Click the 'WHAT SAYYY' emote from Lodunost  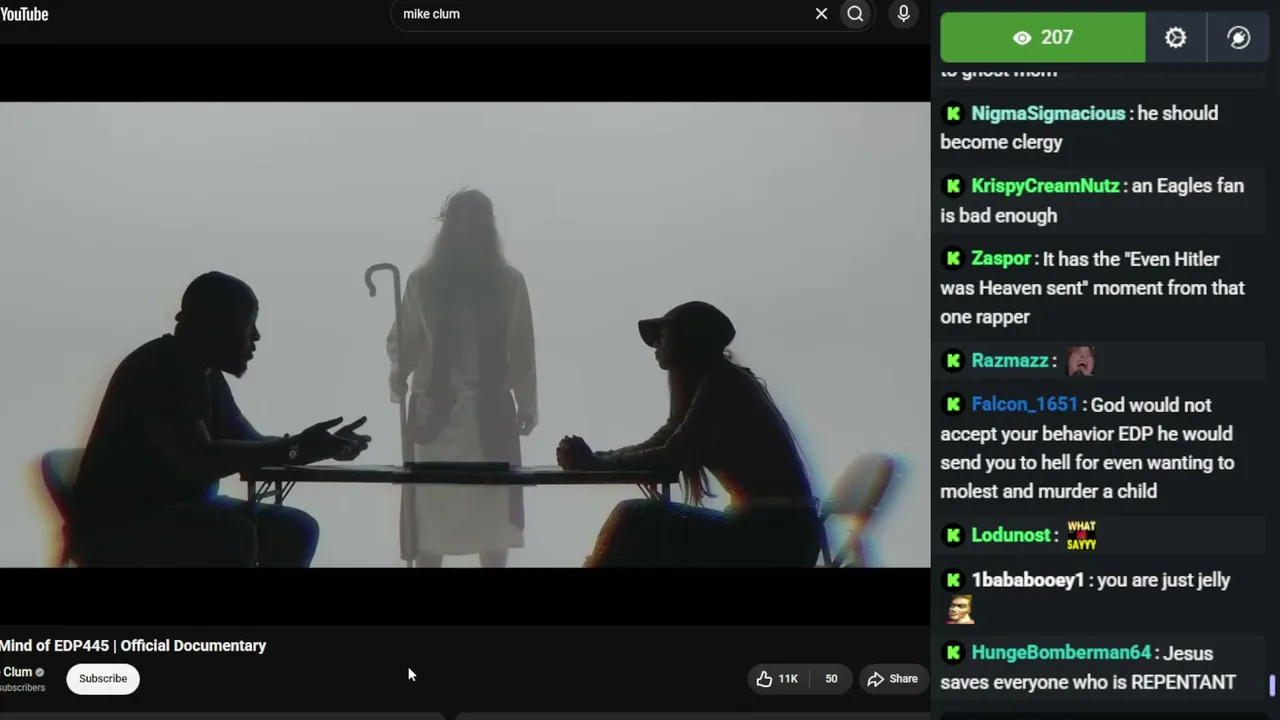click(x=1081, y=535)
